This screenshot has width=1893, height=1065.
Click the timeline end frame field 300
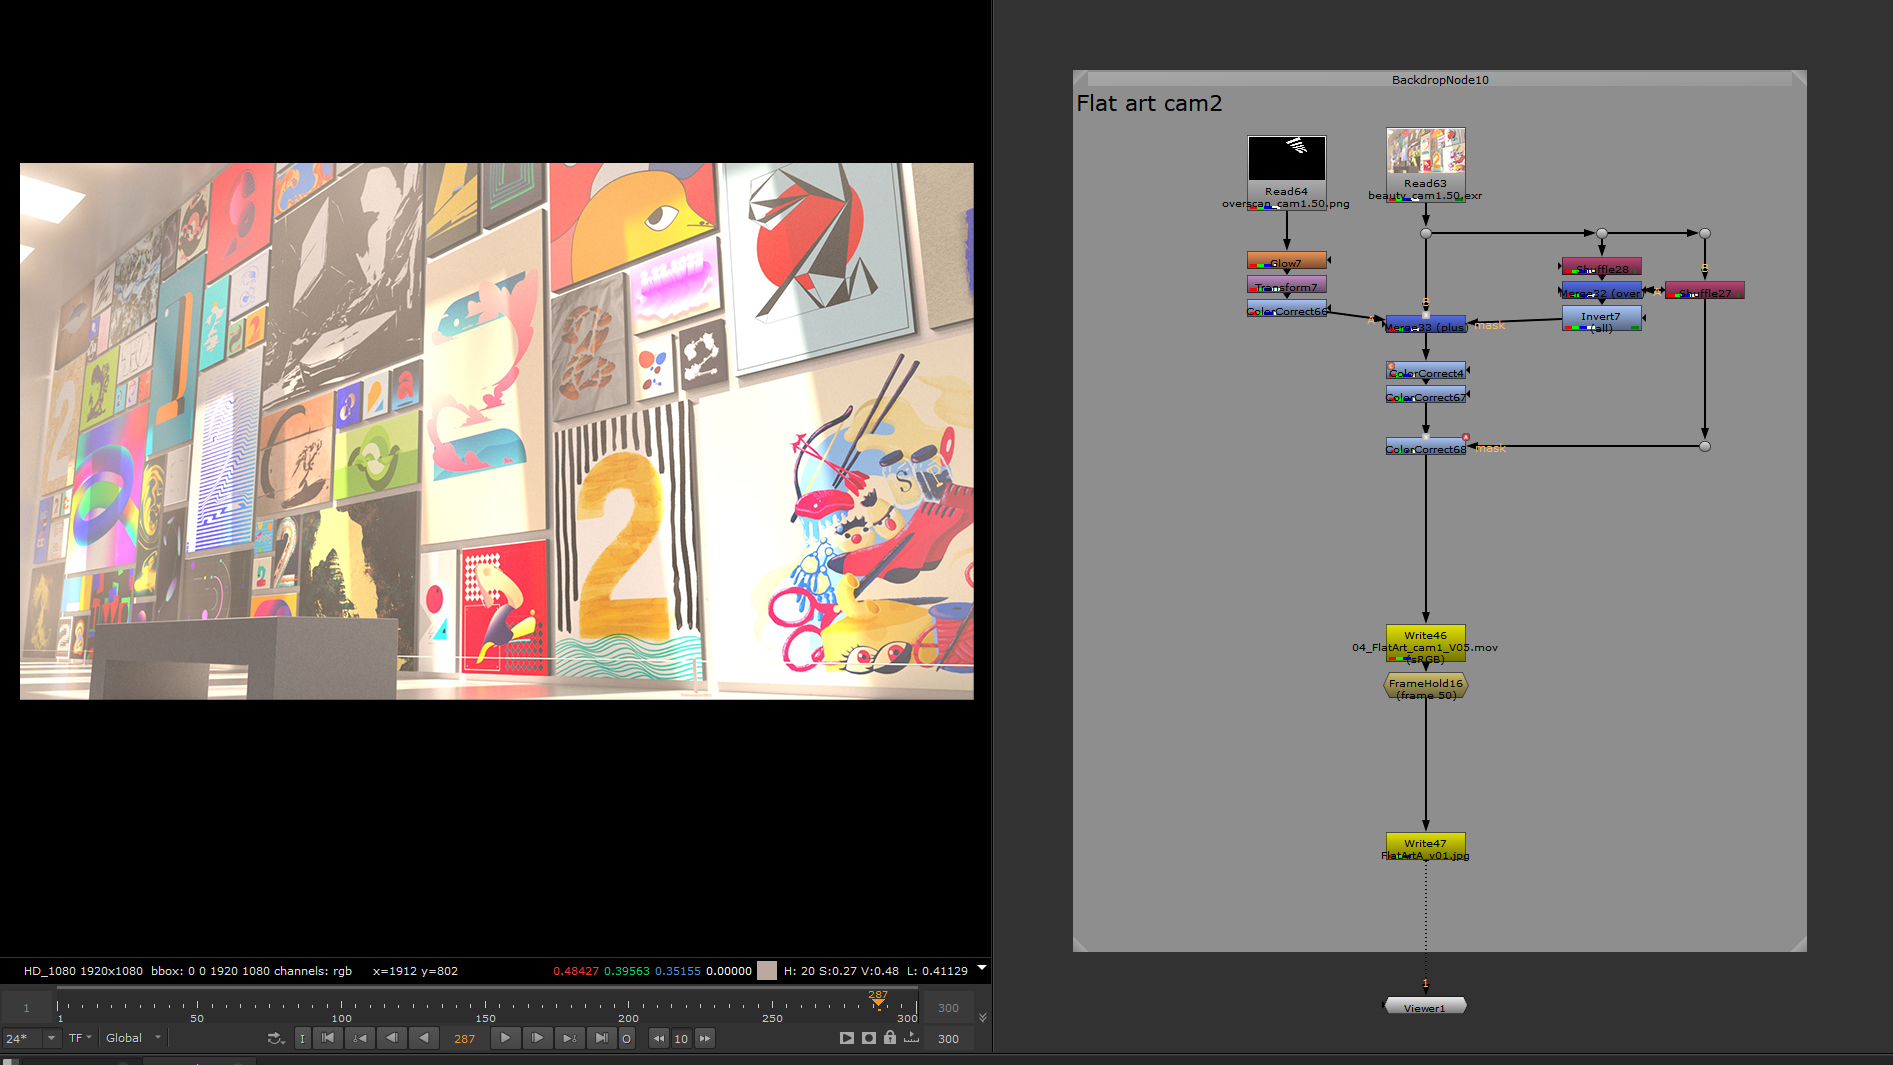point(948,1008)
